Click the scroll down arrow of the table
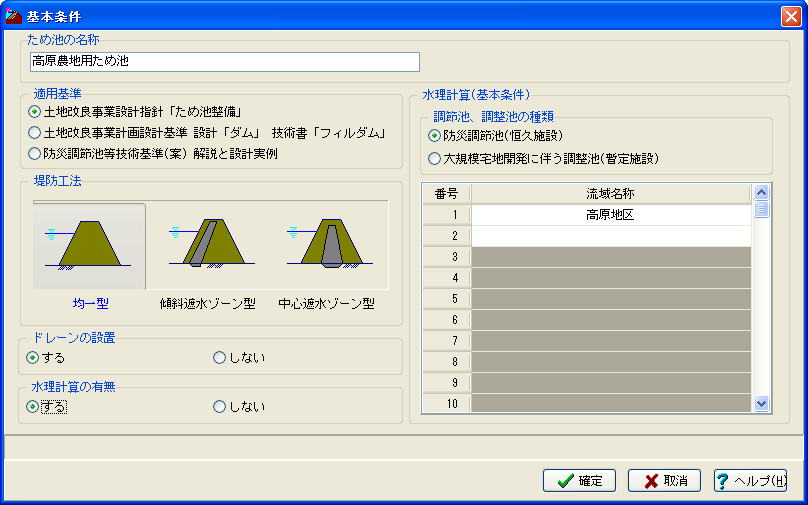 pos(761,403)
